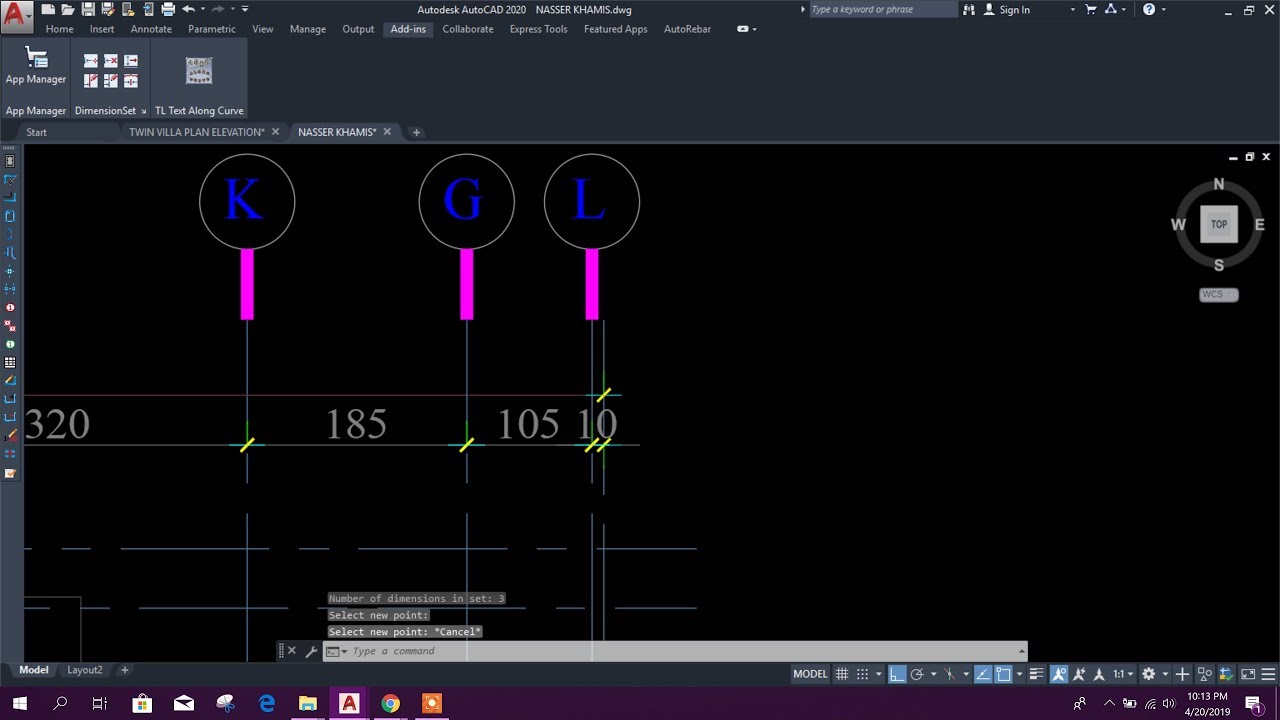Click the command line customize wrench icon
The height and width of the screenshot is (720, 1280).
(311, 651)
